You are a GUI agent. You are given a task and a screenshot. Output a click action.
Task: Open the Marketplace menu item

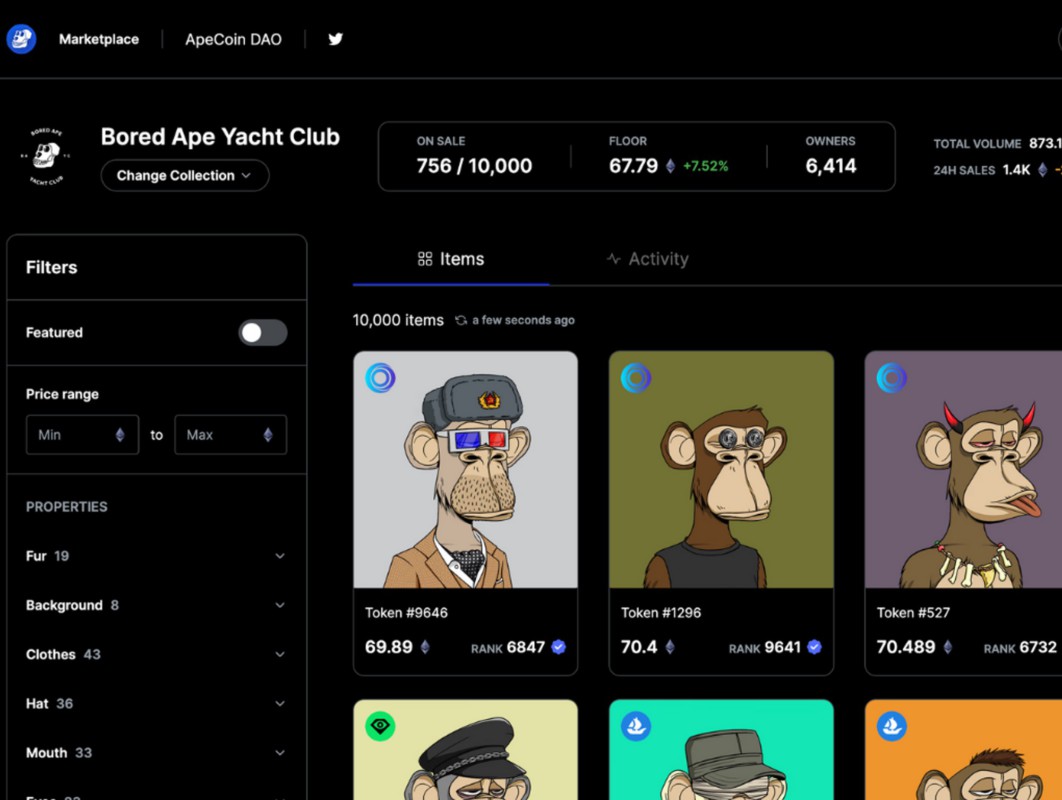point(99,39)
